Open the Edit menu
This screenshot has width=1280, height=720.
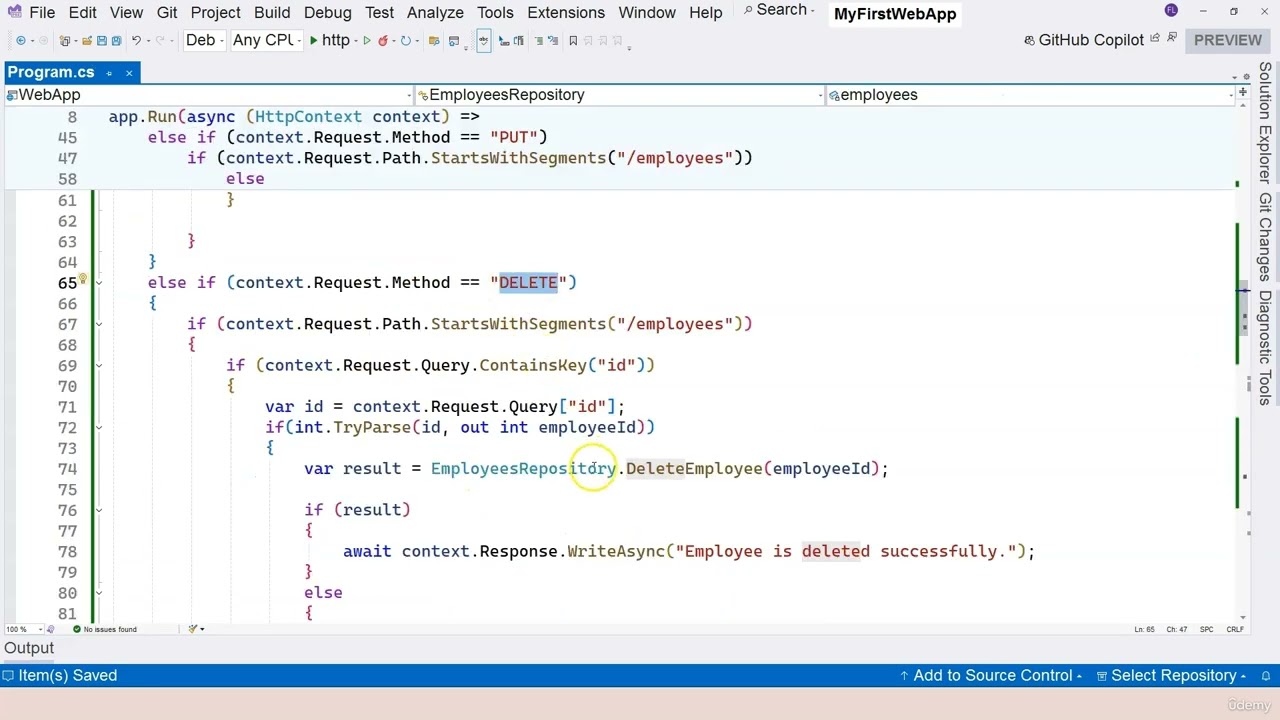point(83,13)
